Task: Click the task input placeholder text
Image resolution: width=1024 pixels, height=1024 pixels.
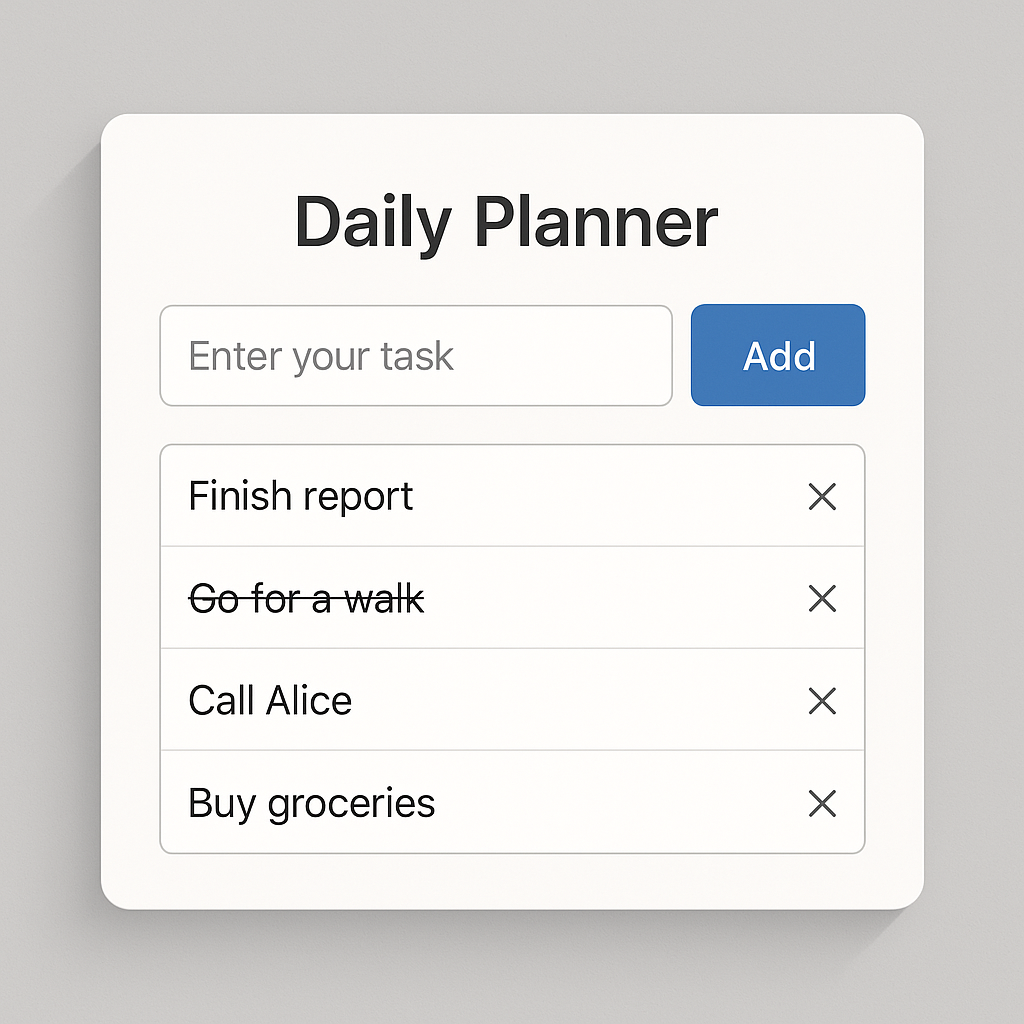Action: 321,357
